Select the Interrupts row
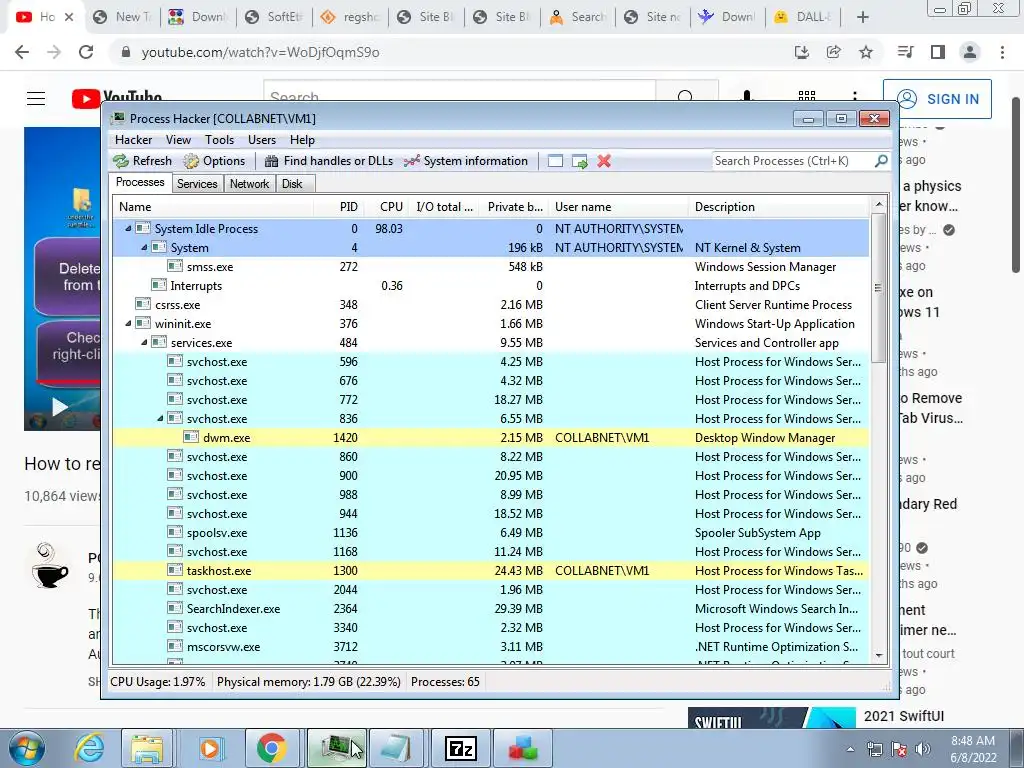Screen dimensions: 1024x768 click(x=491, y=285)
